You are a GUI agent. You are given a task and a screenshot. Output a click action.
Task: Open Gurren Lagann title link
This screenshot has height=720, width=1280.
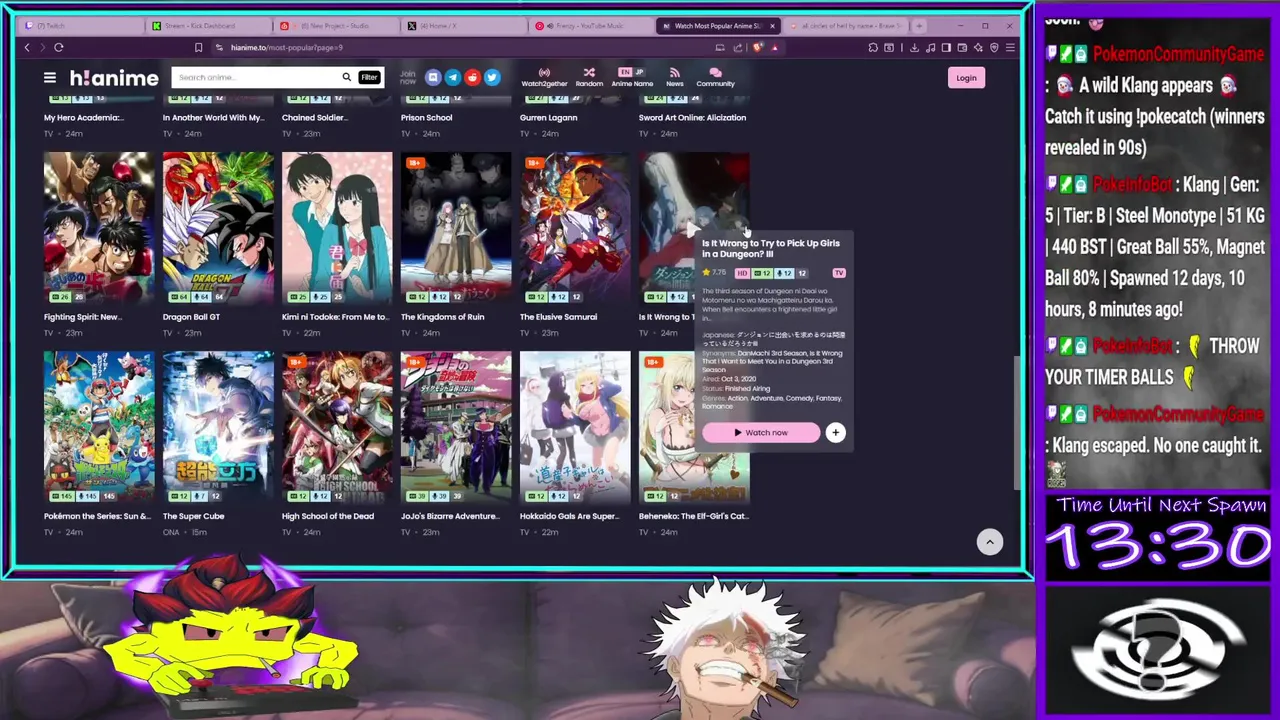click(548, 117)
